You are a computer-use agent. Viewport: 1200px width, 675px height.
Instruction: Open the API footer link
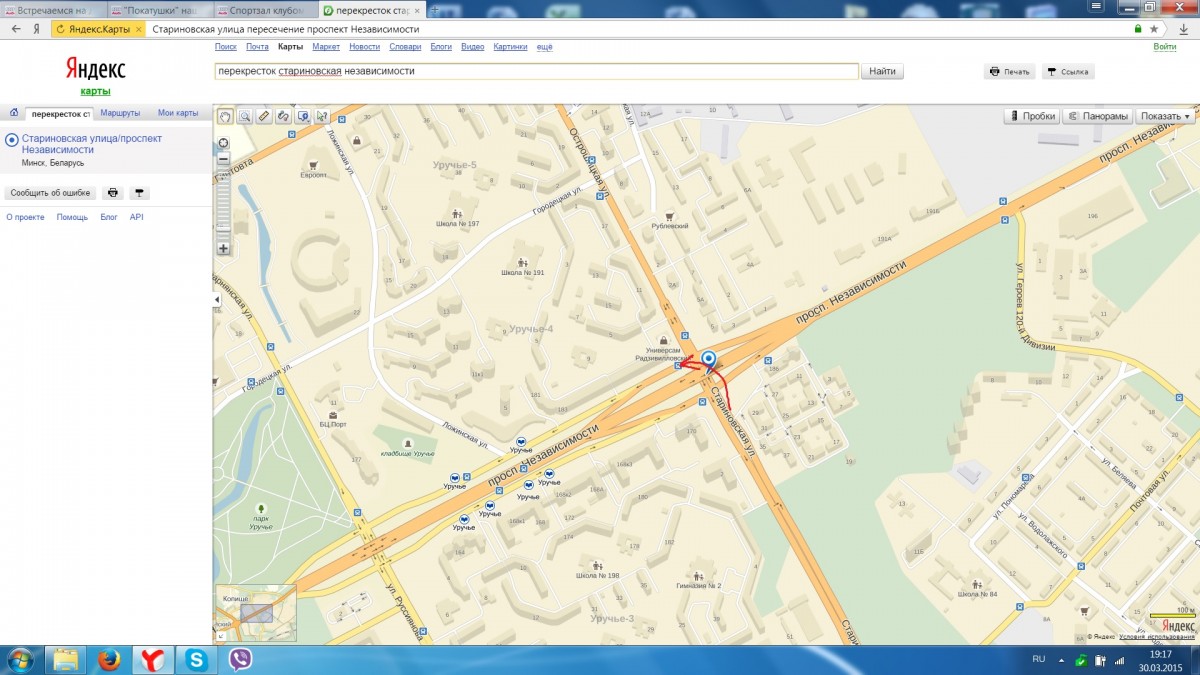pyautogui.click(x=137, y=217)
